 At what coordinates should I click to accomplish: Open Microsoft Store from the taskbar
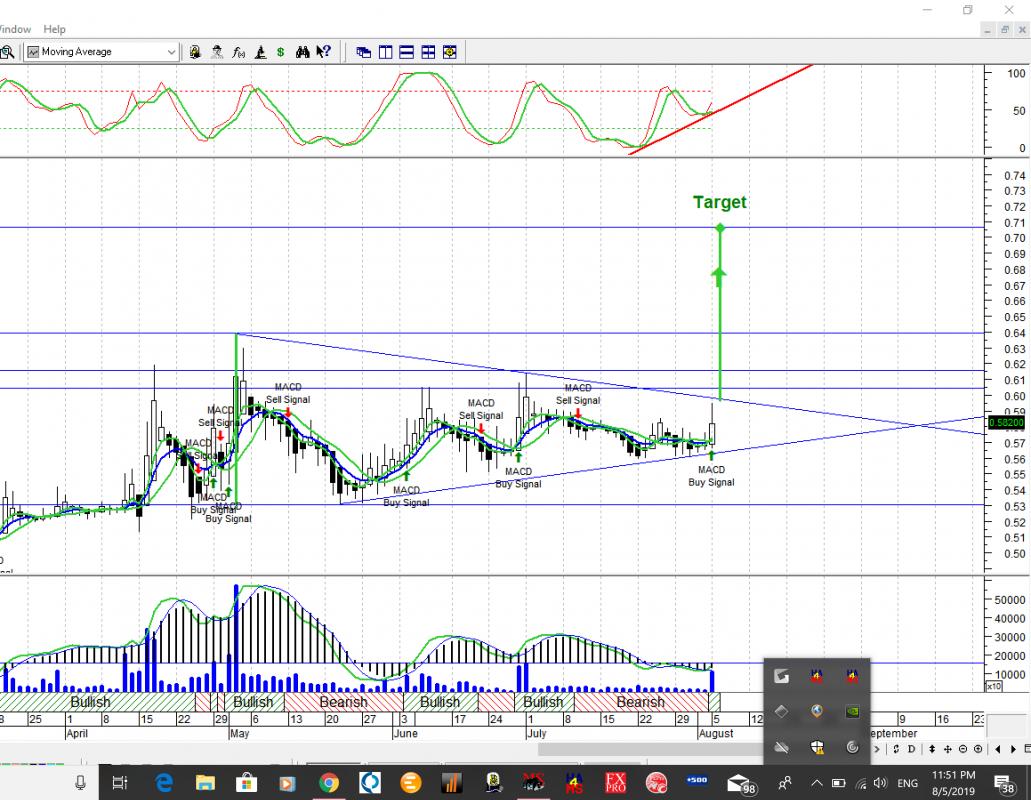tap(247, 782)
